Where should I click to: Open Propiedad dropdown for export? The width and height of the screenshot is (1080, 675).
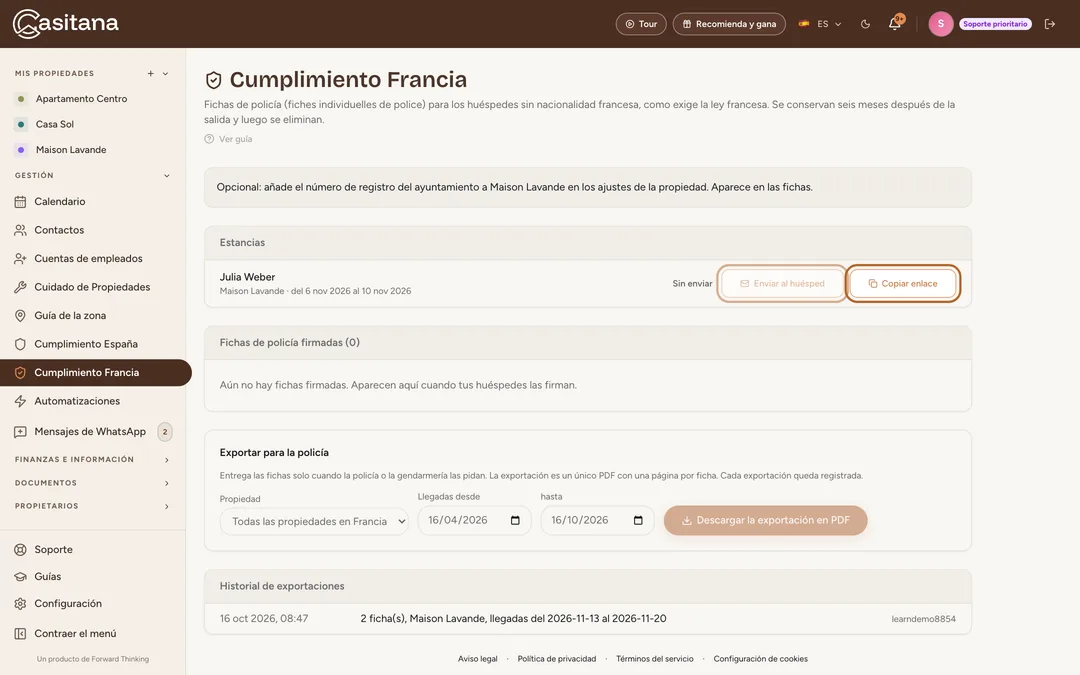314,521
